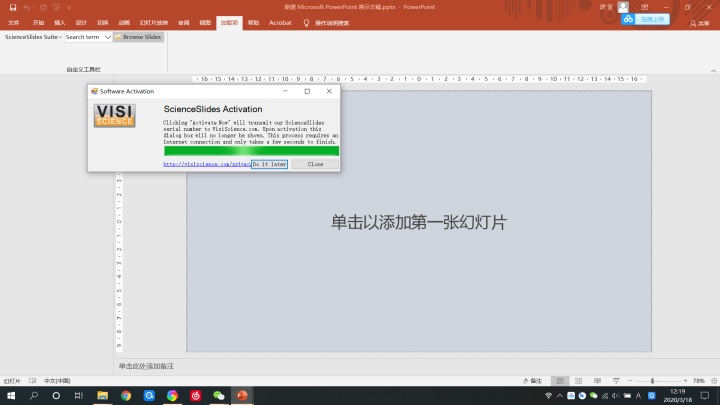Viewport: 720px width, 405px height.
Task: Click the 78% zoom level
Action: pyautogui.click(x=698, y=381)
